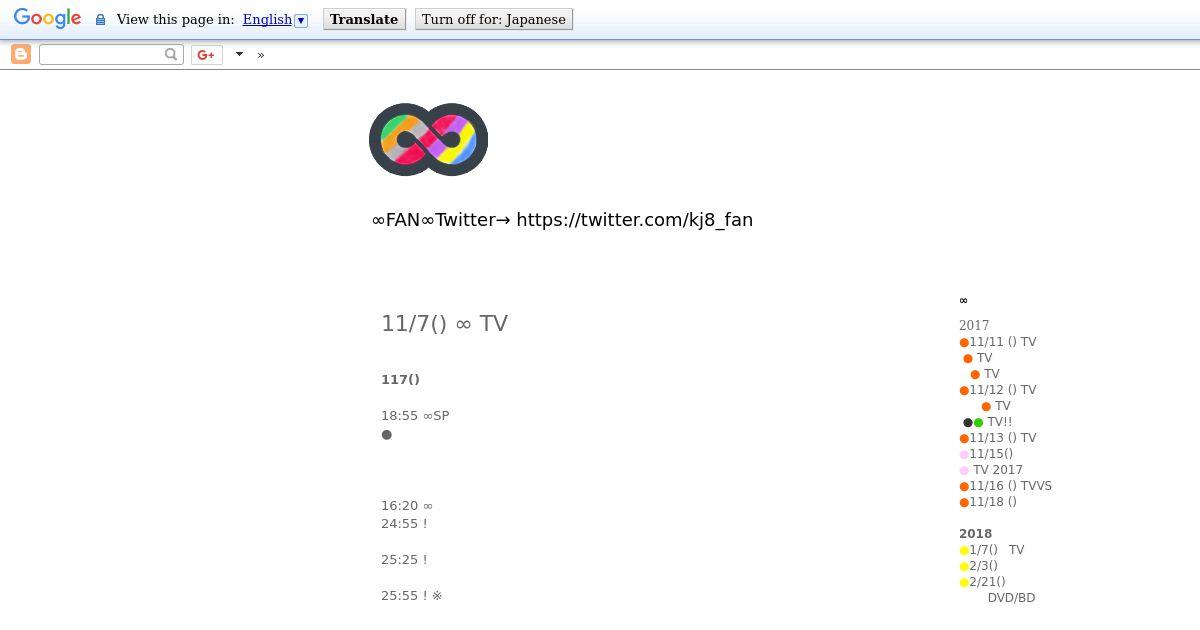Viewport: 1200px width, 630px height.
Task: Open the 11/7() ∞ TV post title
Action: click(x=444, y=323)
